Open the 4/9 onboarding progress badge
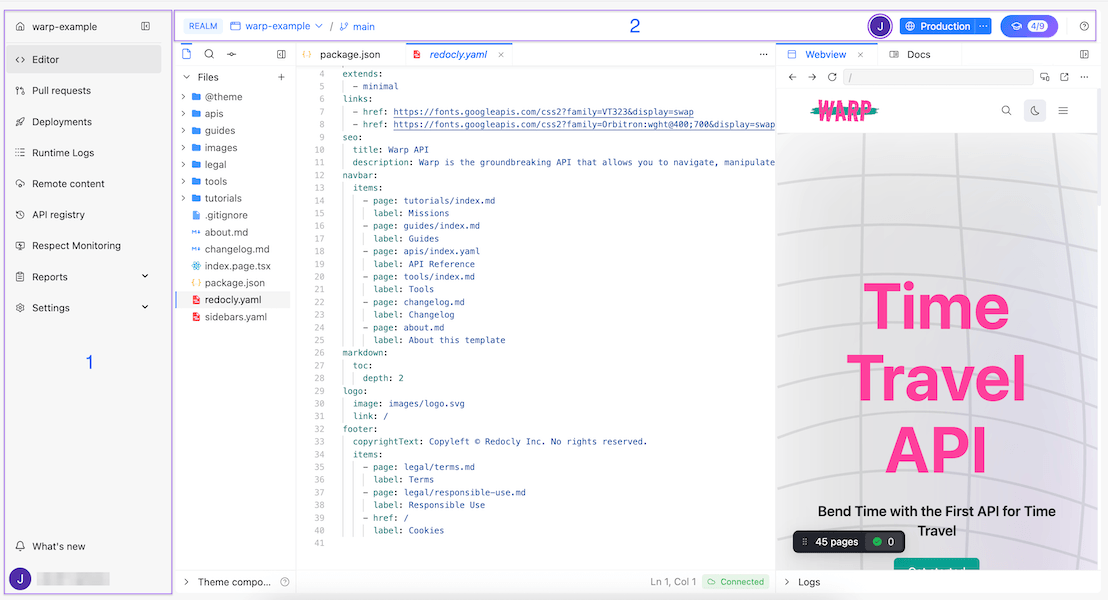Viewport: 1108px width, 600px height. click(1029, 26)
